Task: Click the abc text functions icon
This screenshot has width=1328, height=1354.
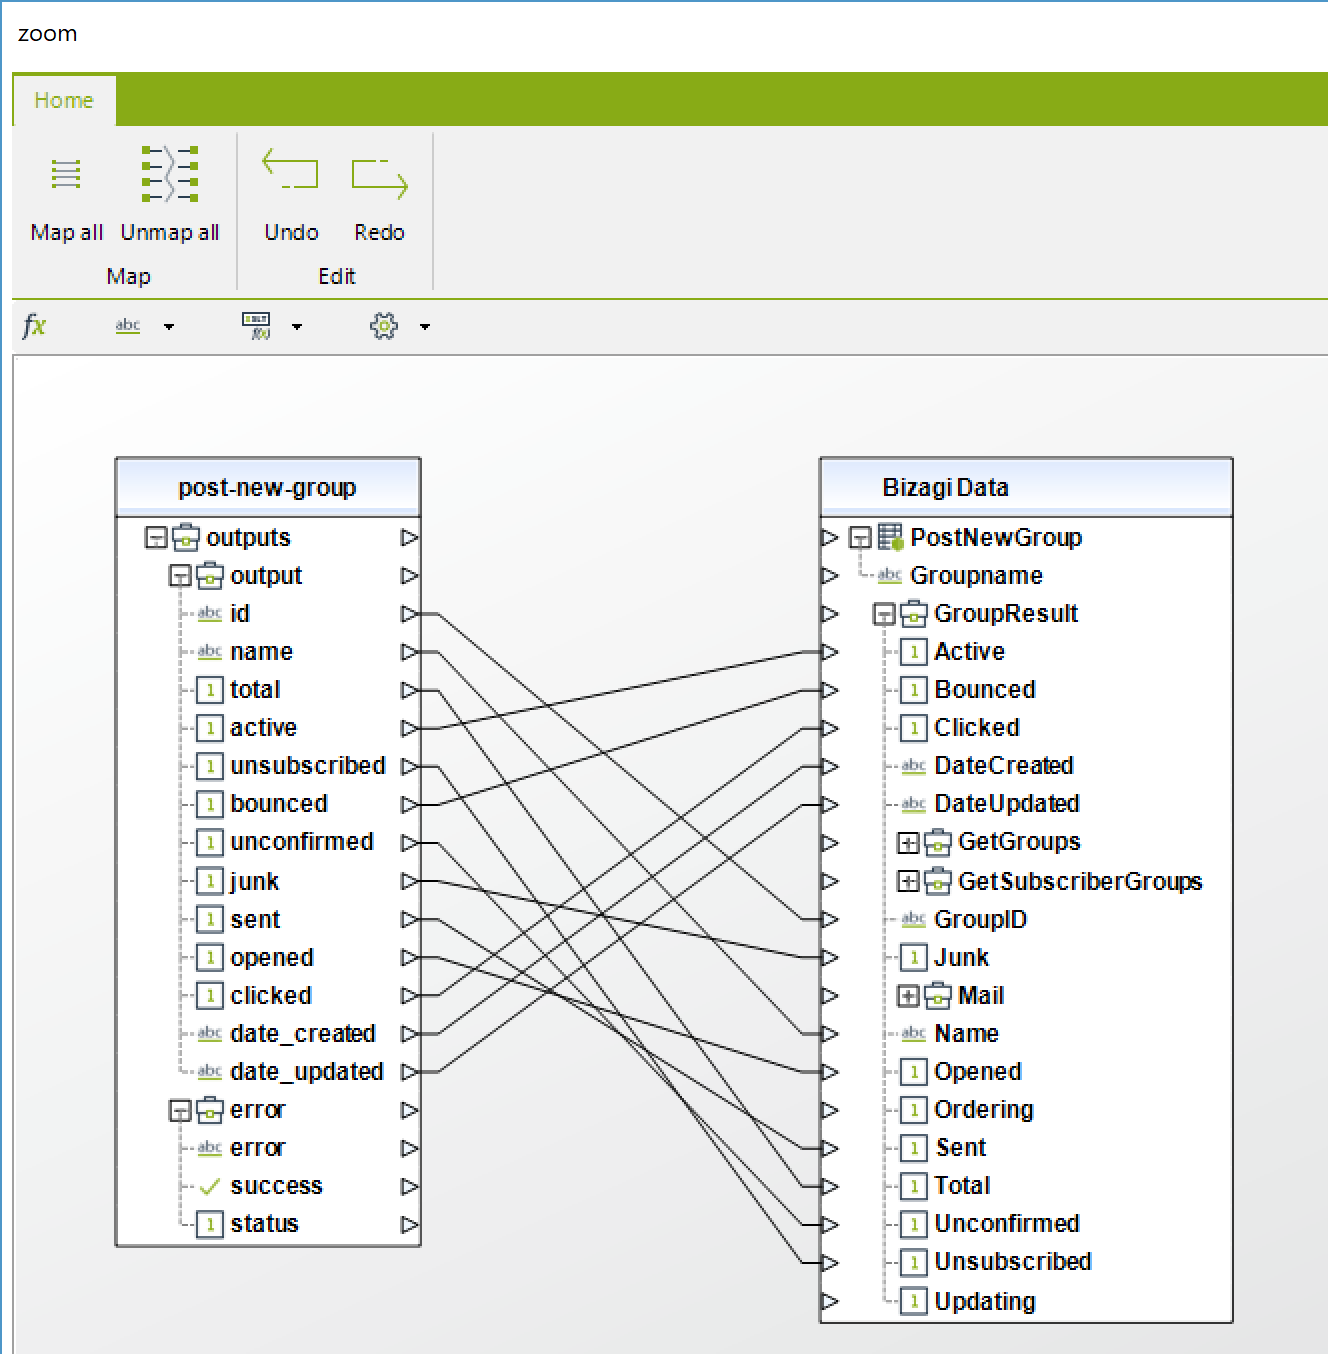Action: [128, 326]
